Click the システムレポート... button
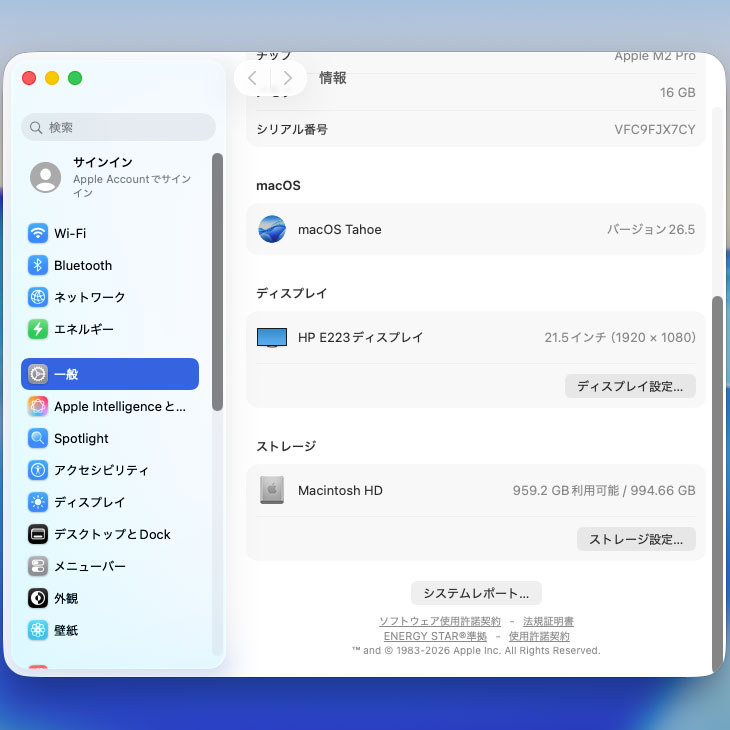 point(476,593)
